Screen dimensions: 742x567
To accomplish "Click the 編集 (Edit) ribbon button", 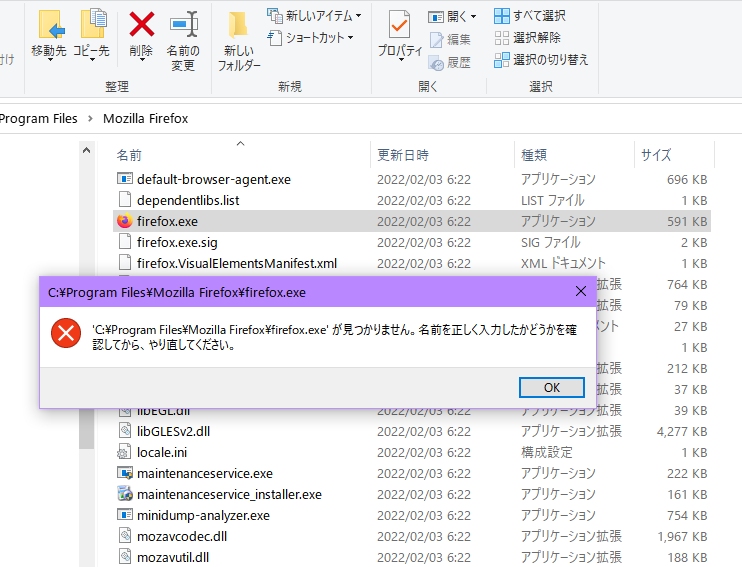I will click(x=450, y=39).
